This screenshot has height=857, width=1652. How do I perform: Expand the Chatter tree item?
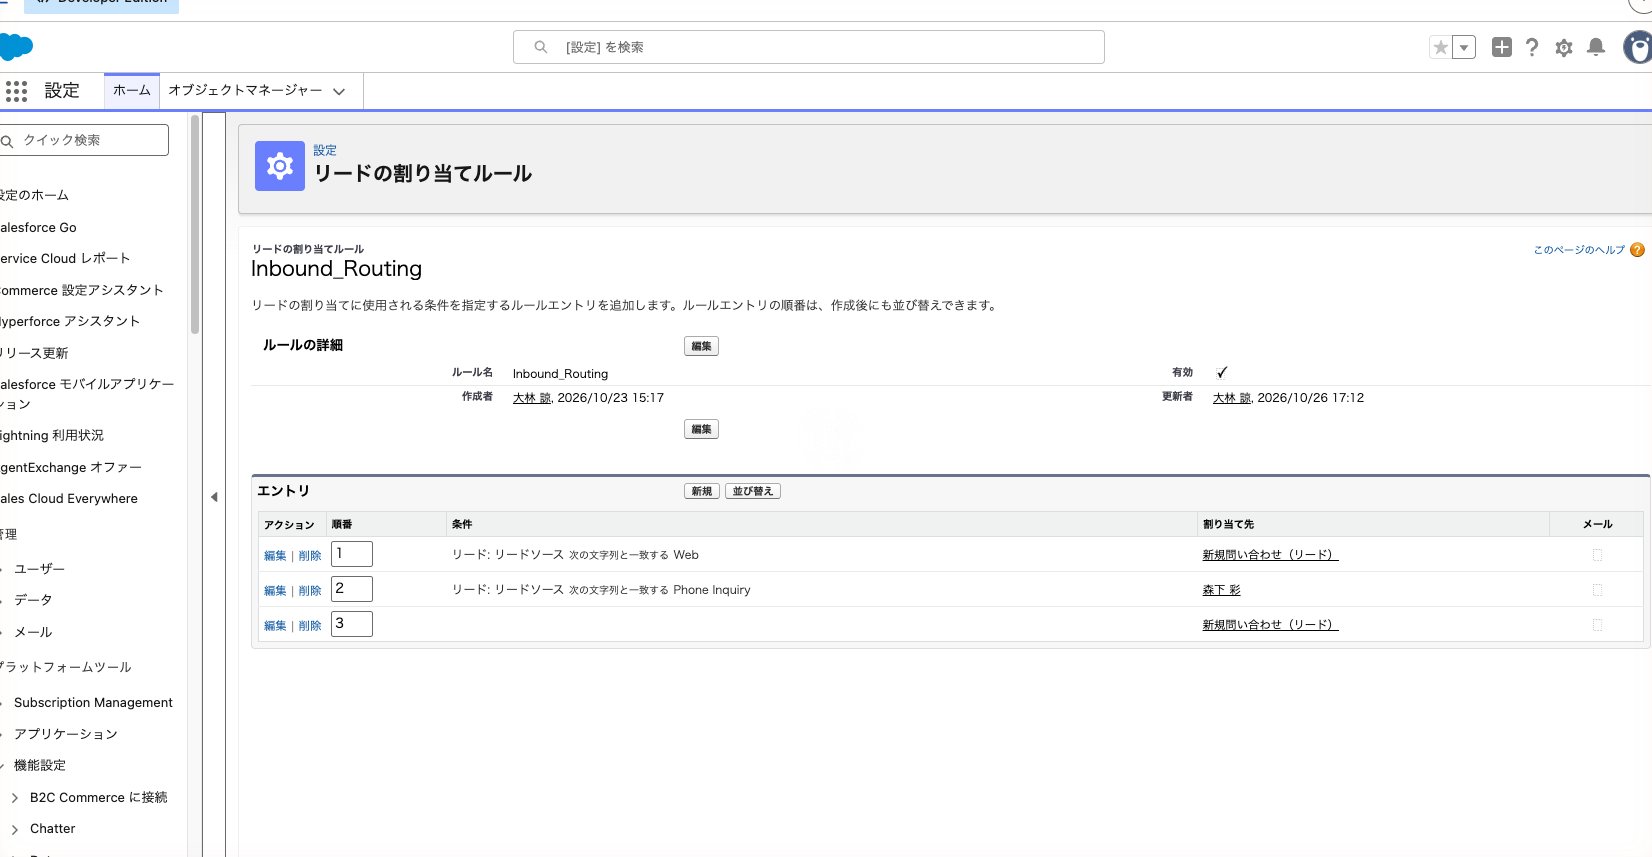tap(14, 829)
